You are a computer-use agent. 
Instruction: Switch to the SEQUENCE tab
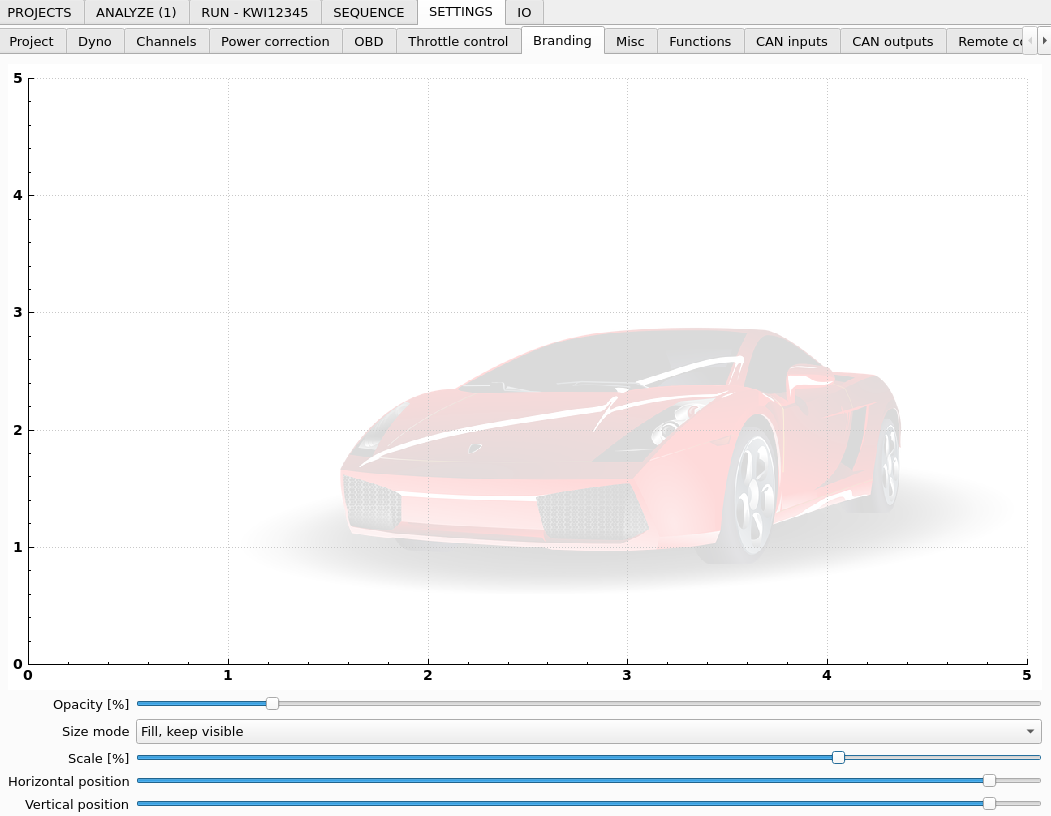[368, 12]
